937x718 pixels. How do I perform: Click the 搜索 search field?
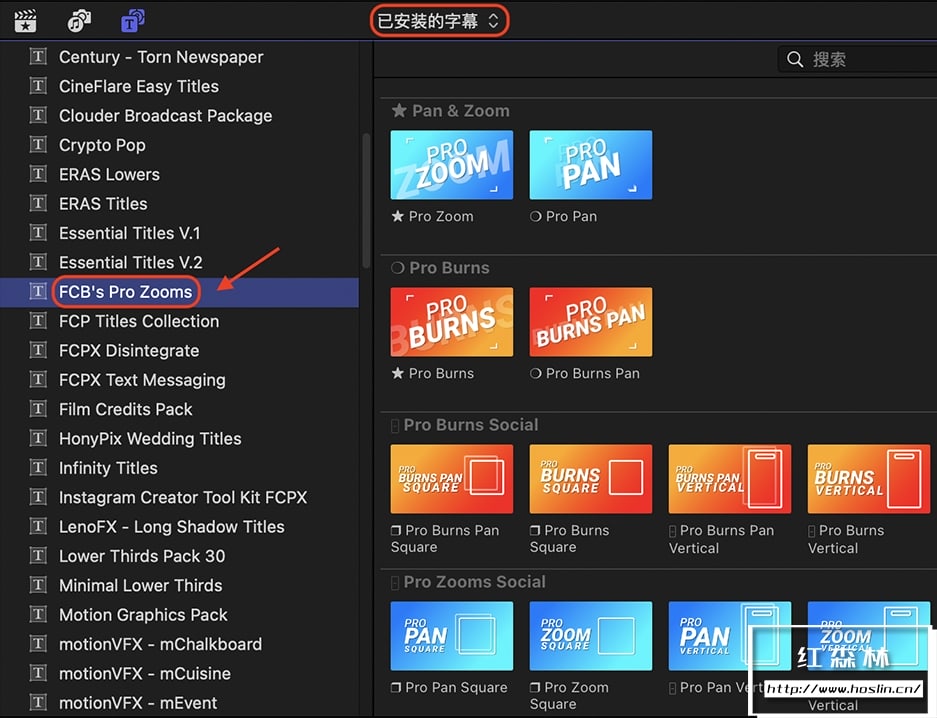858,59
